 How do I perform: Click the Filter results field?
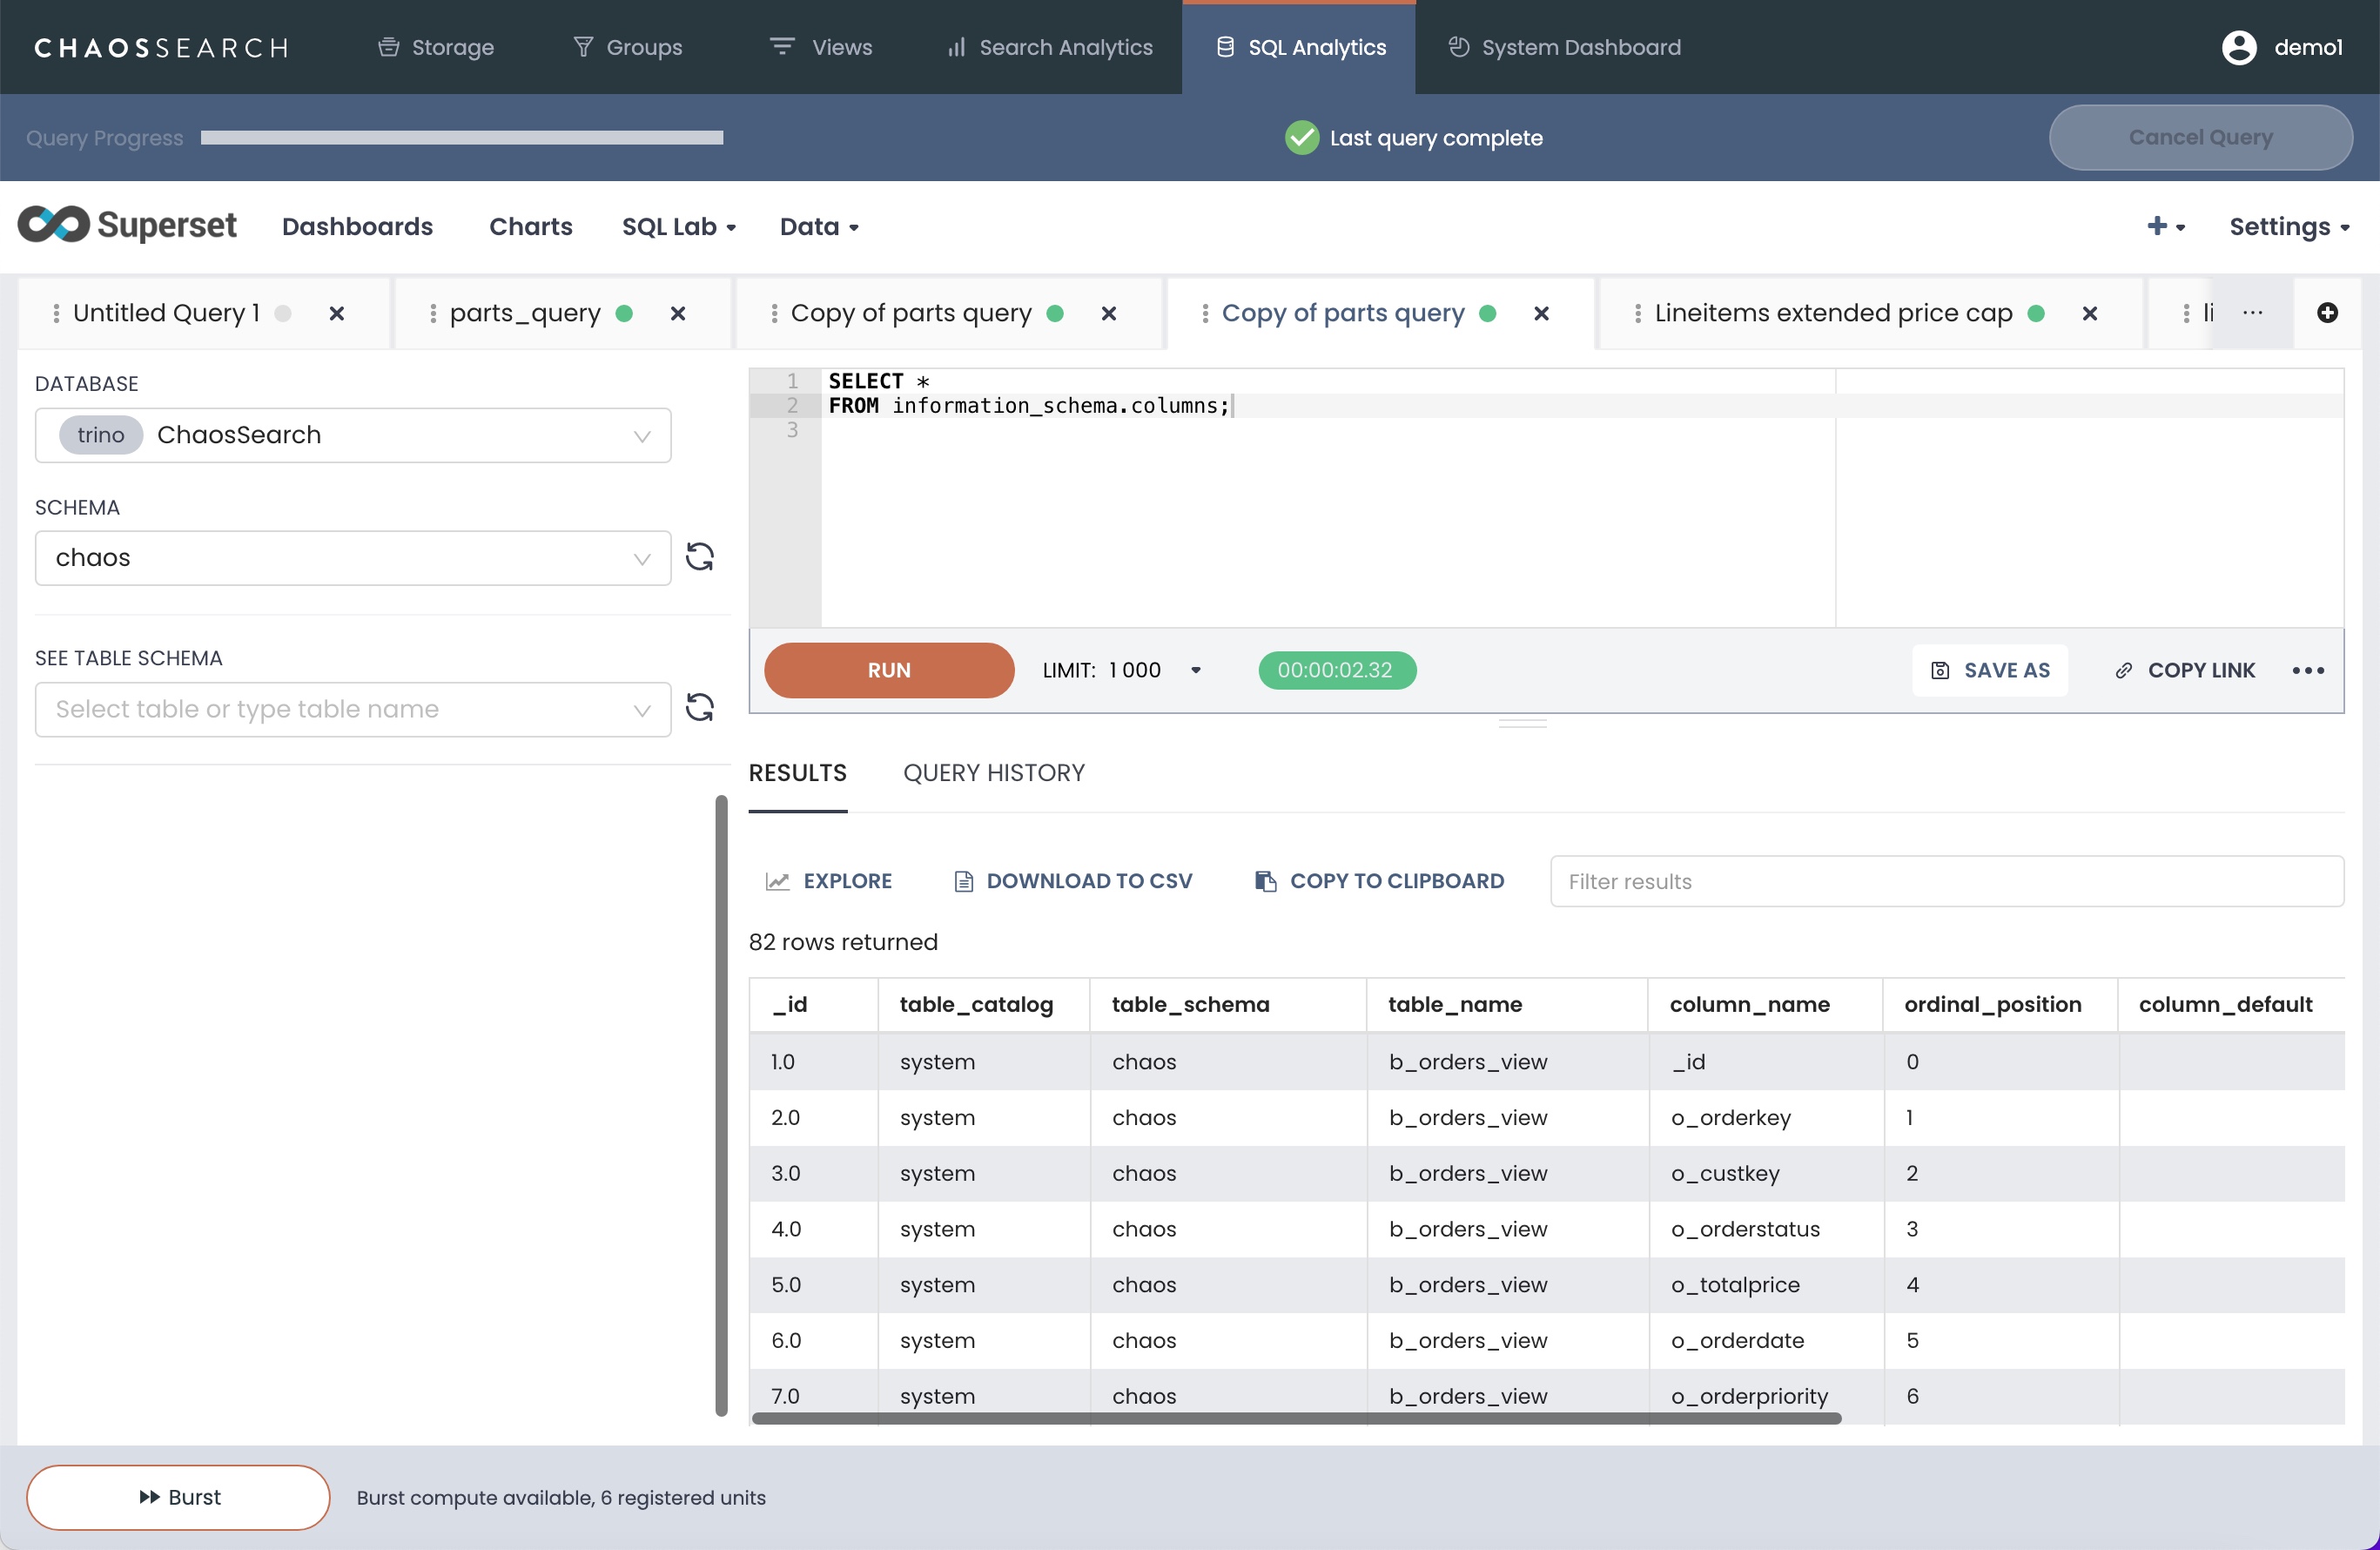click(1945, 881)
